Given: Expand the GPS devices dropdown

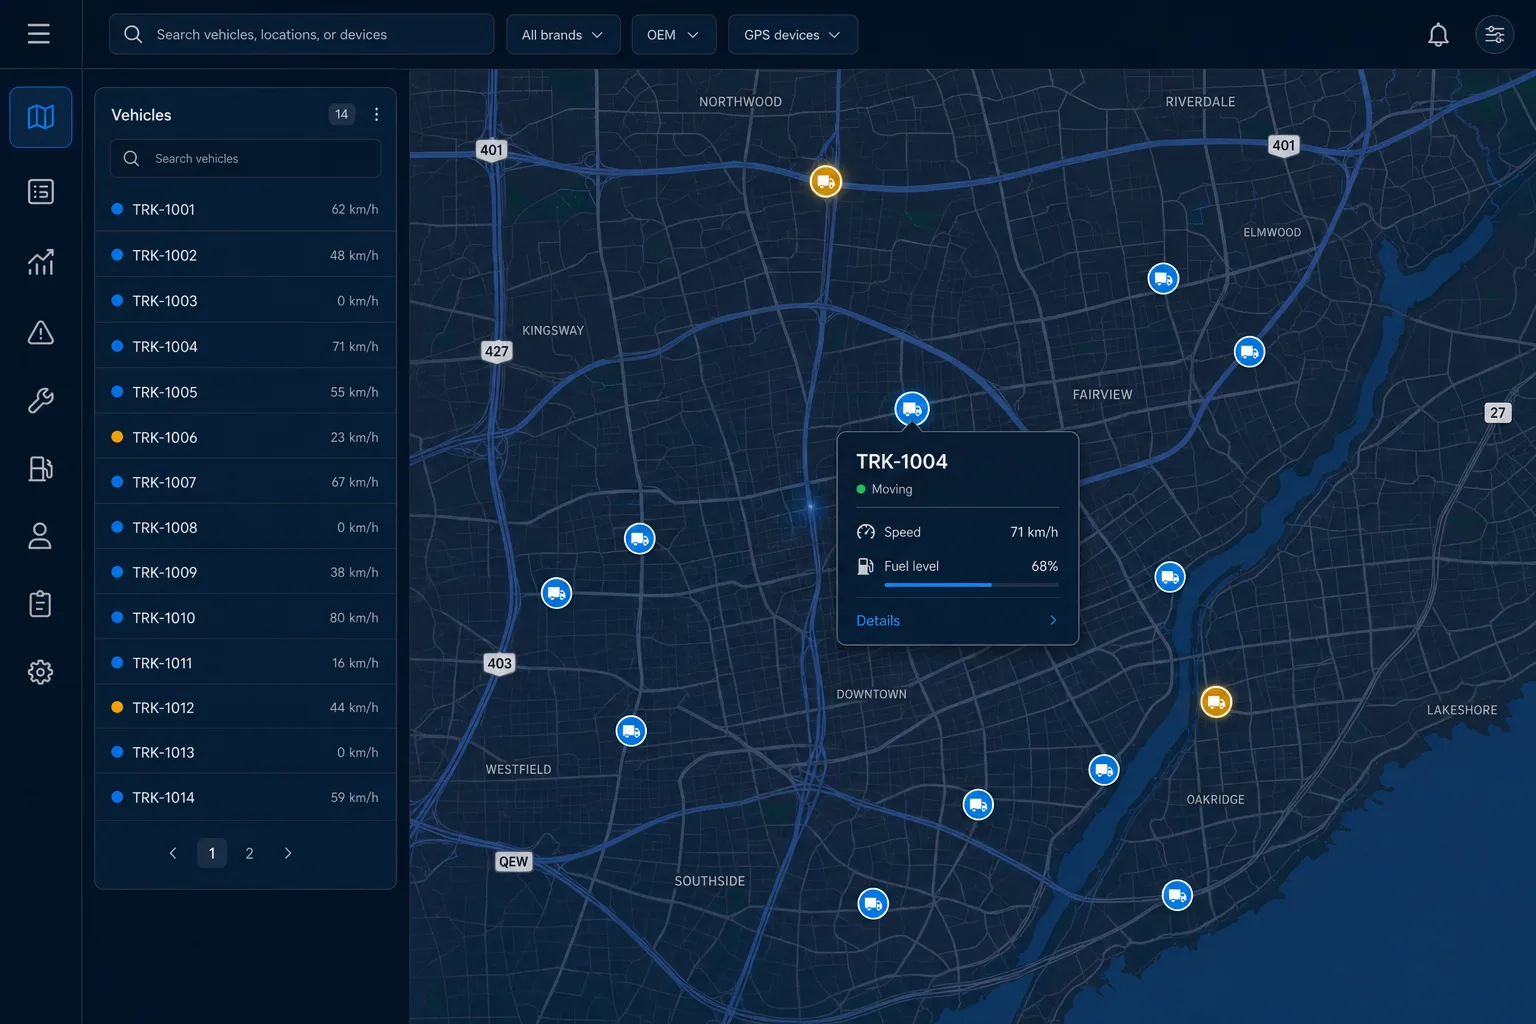Looking at the screenshot, I should coord(792,35).
